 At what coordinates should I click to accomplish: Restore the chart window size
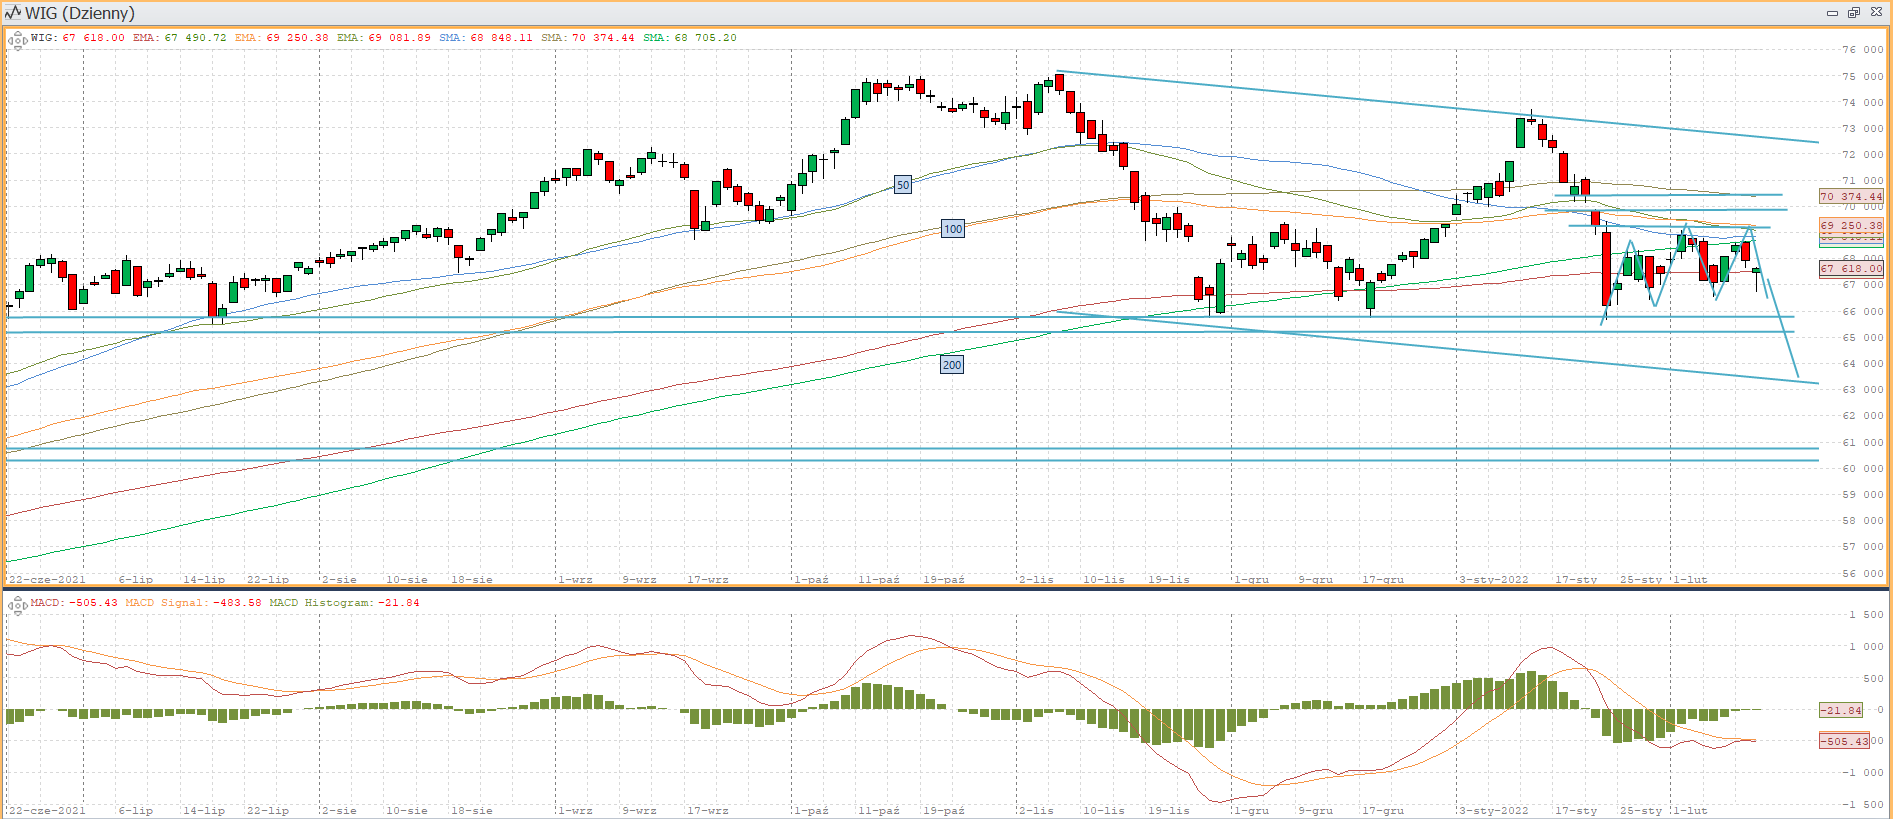1854,13
